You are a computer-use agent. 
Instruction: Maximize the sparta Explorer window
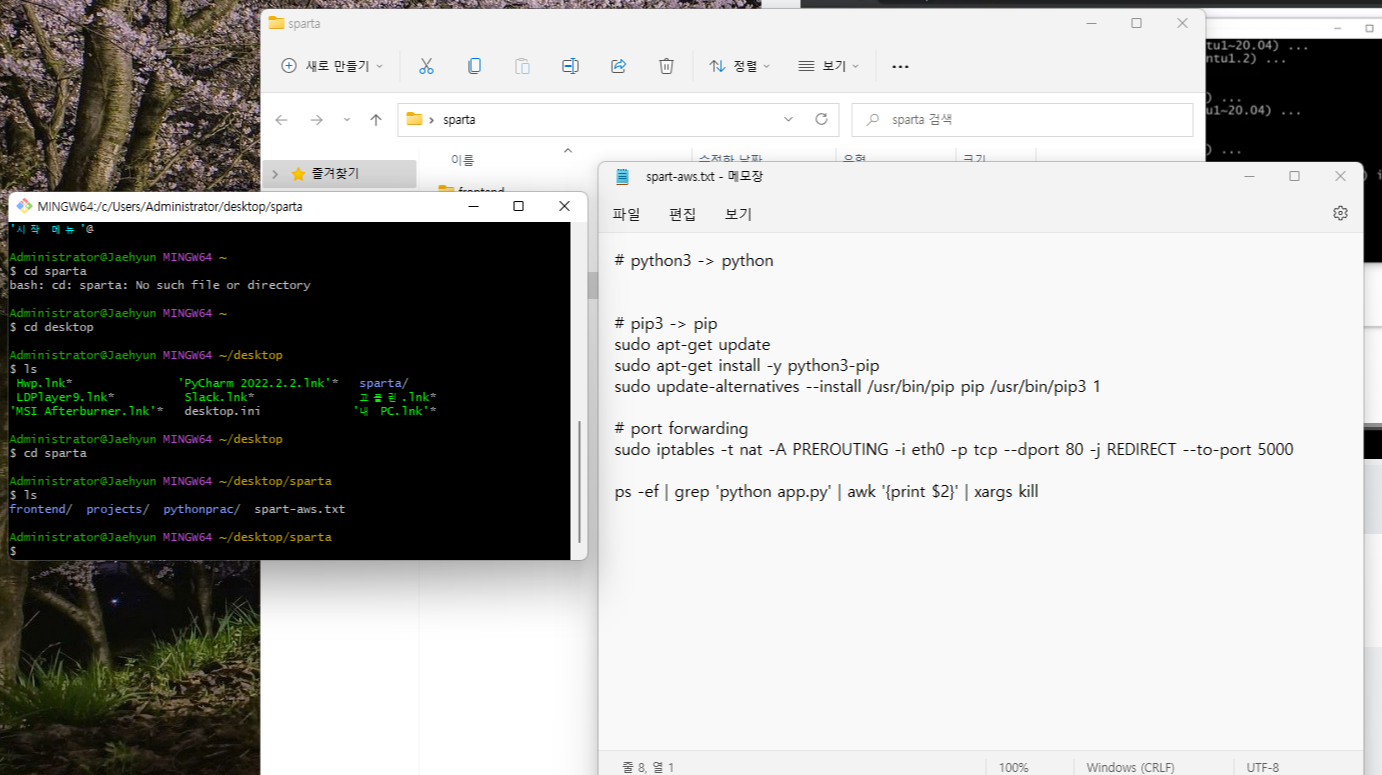(x=1136, y=23)
